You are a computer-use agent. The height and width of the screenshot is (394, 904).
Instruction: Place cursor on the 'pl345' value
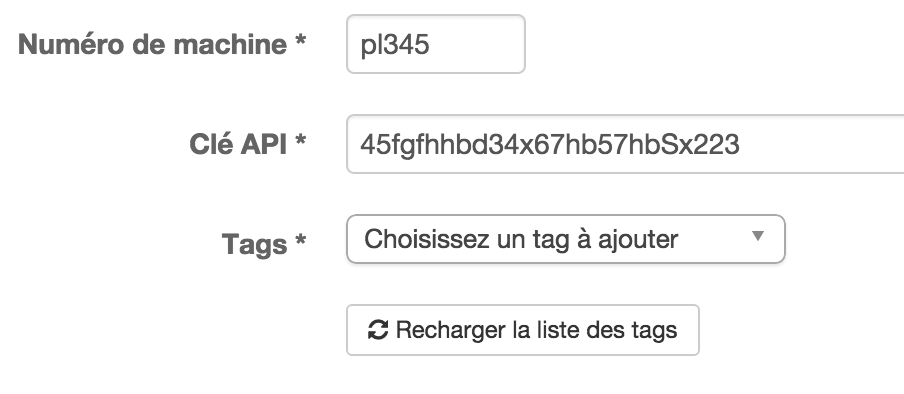point(395,45)
